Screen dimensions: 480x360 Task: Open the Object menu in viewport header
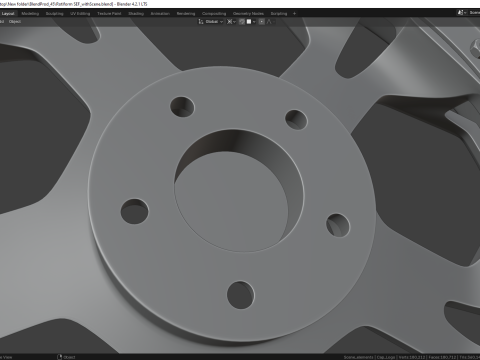click(15, 22)
